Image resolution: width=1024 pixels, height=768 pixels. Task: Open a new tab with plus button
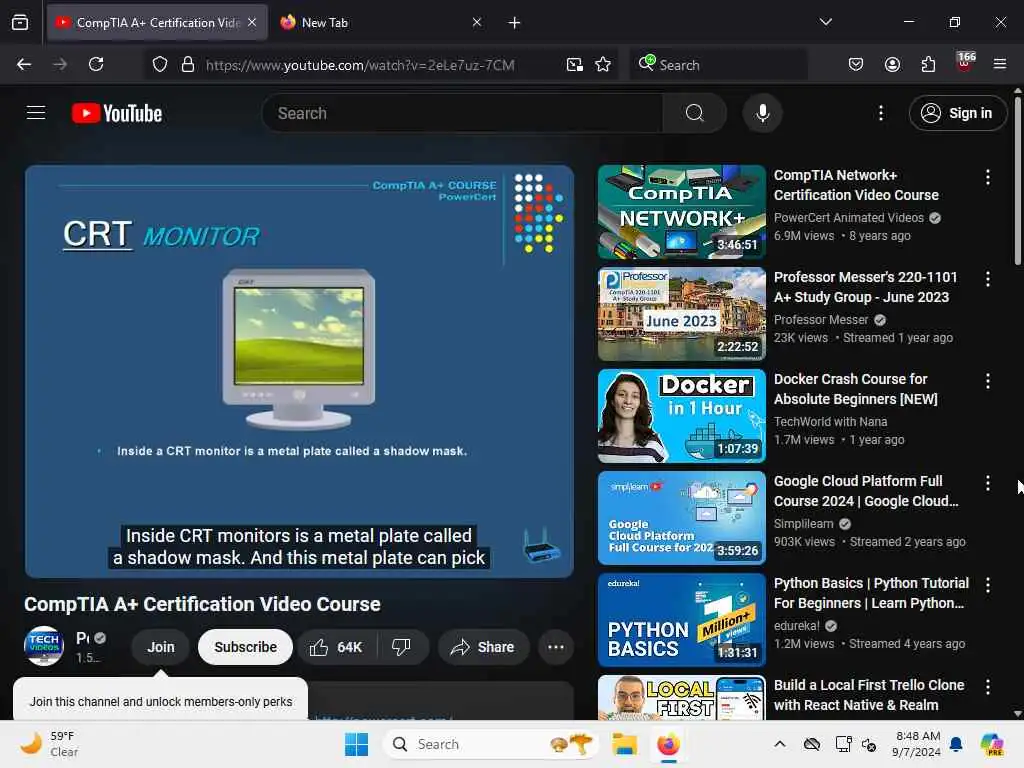tap(514, 23)
